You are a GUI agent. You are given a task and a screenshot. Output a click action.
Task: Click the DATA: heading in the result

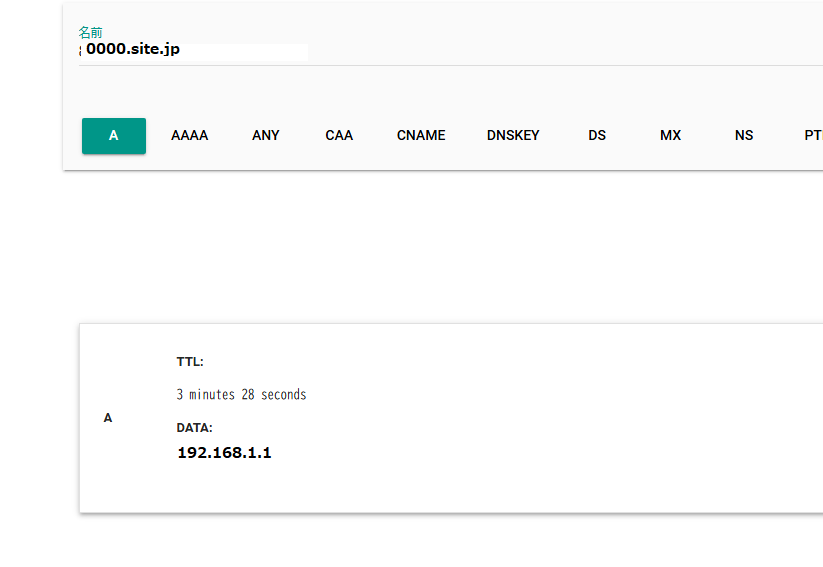coord(195,428)
